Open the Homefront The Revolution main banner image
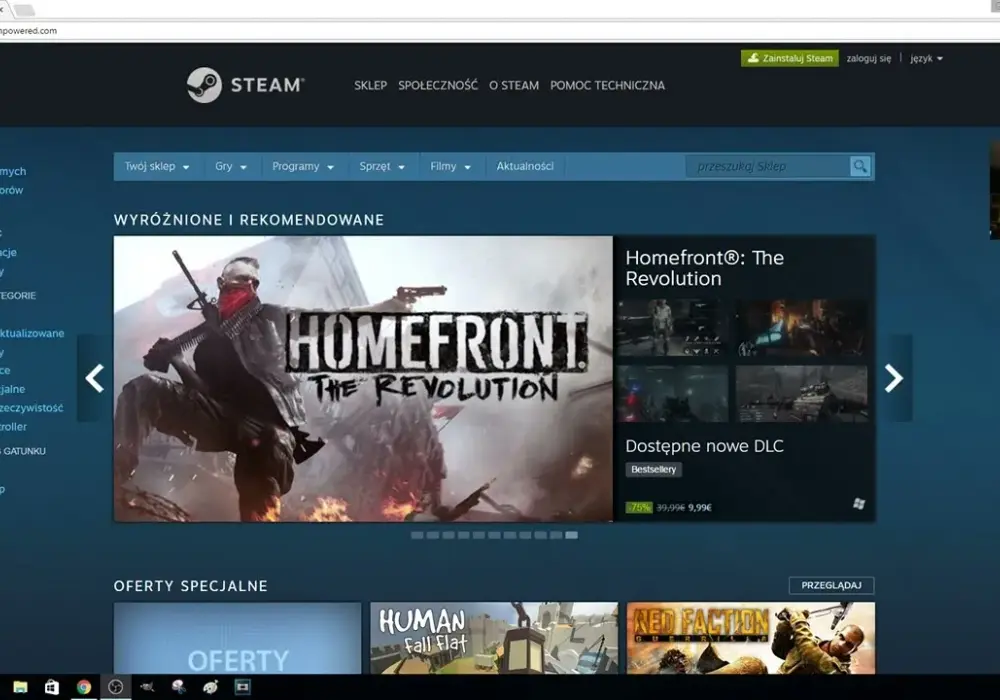 pyautogui.click(x=363, y=379)
